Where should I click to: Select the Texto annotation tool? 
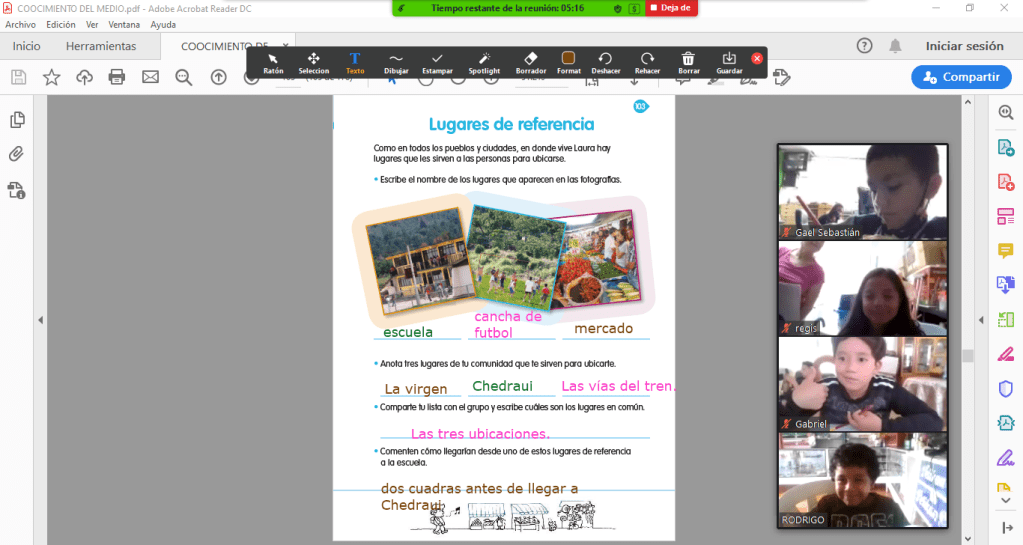click(x=354, y=63)
